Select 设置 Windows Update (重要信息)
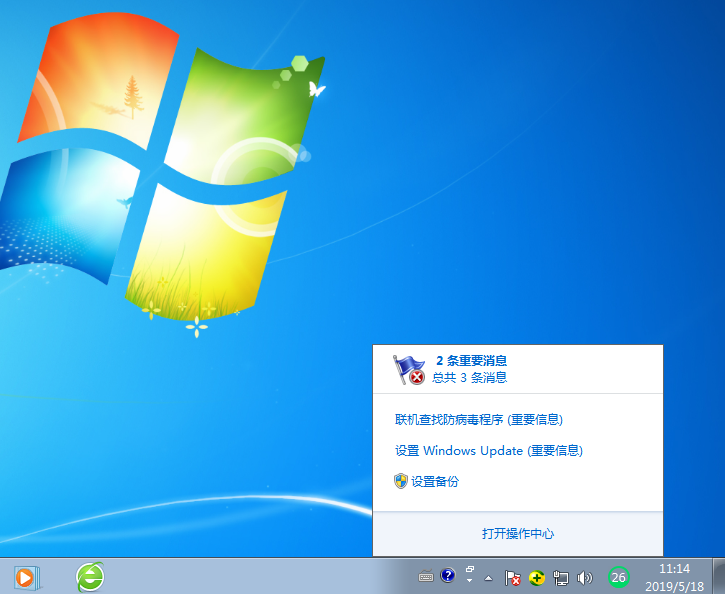The height and width of the screenshot is (594, 725). pyautogui.click(x=488, y=451)
